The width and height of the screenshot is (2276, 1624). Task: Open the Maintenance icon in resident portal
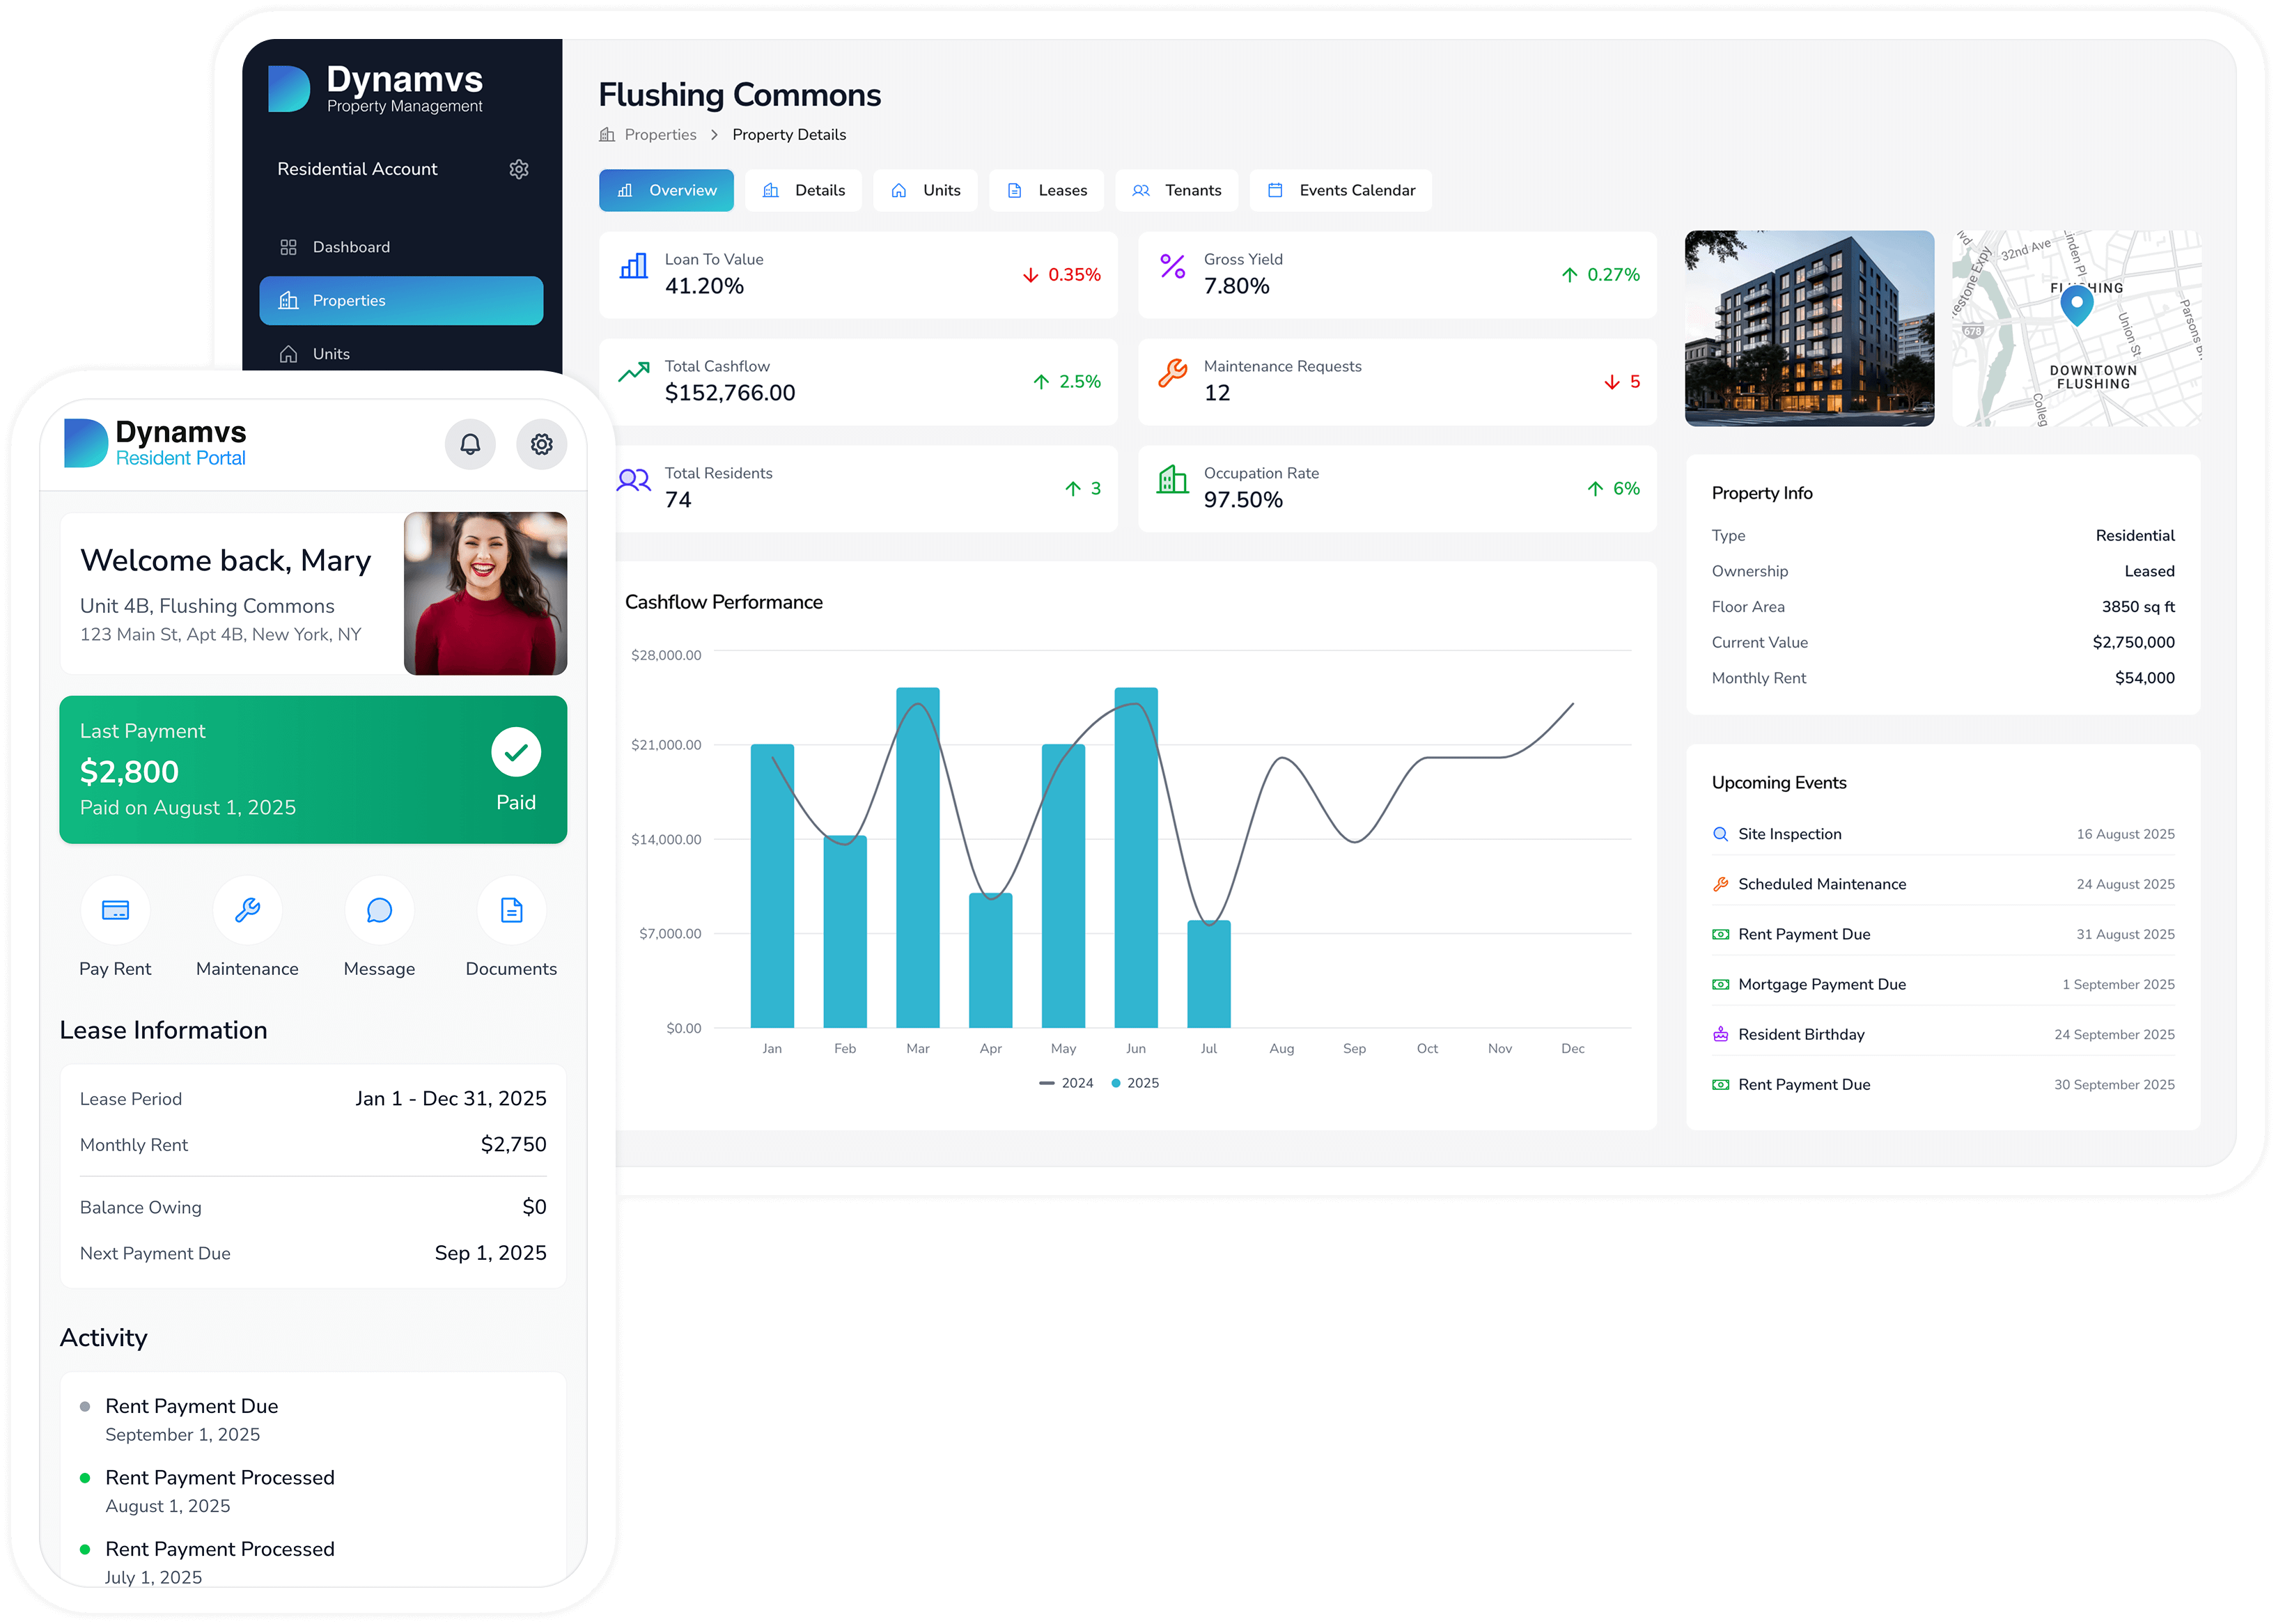tap(246, 910)
